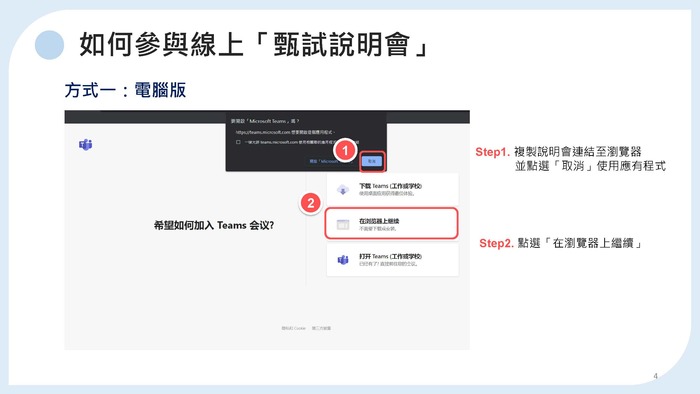Click the Teams logo in page corner
Viewport: 700px width, 394px height.
pyautogui.click(x=85, y=145)
